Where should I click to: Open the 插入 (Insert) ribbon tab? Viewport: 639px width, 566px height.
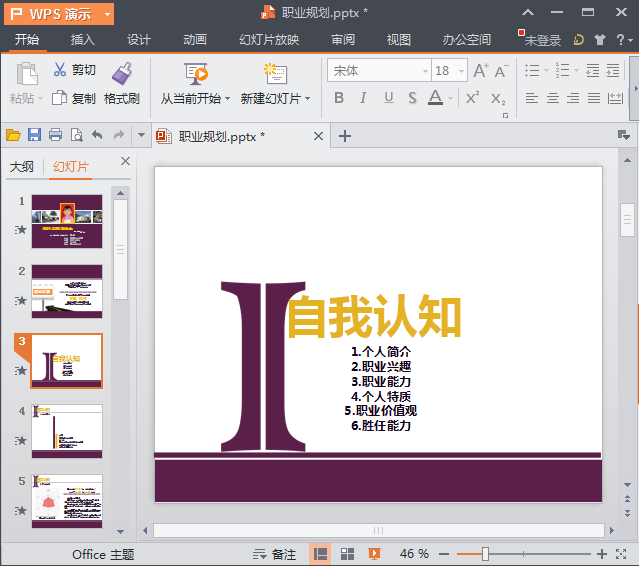pos(83,40)
